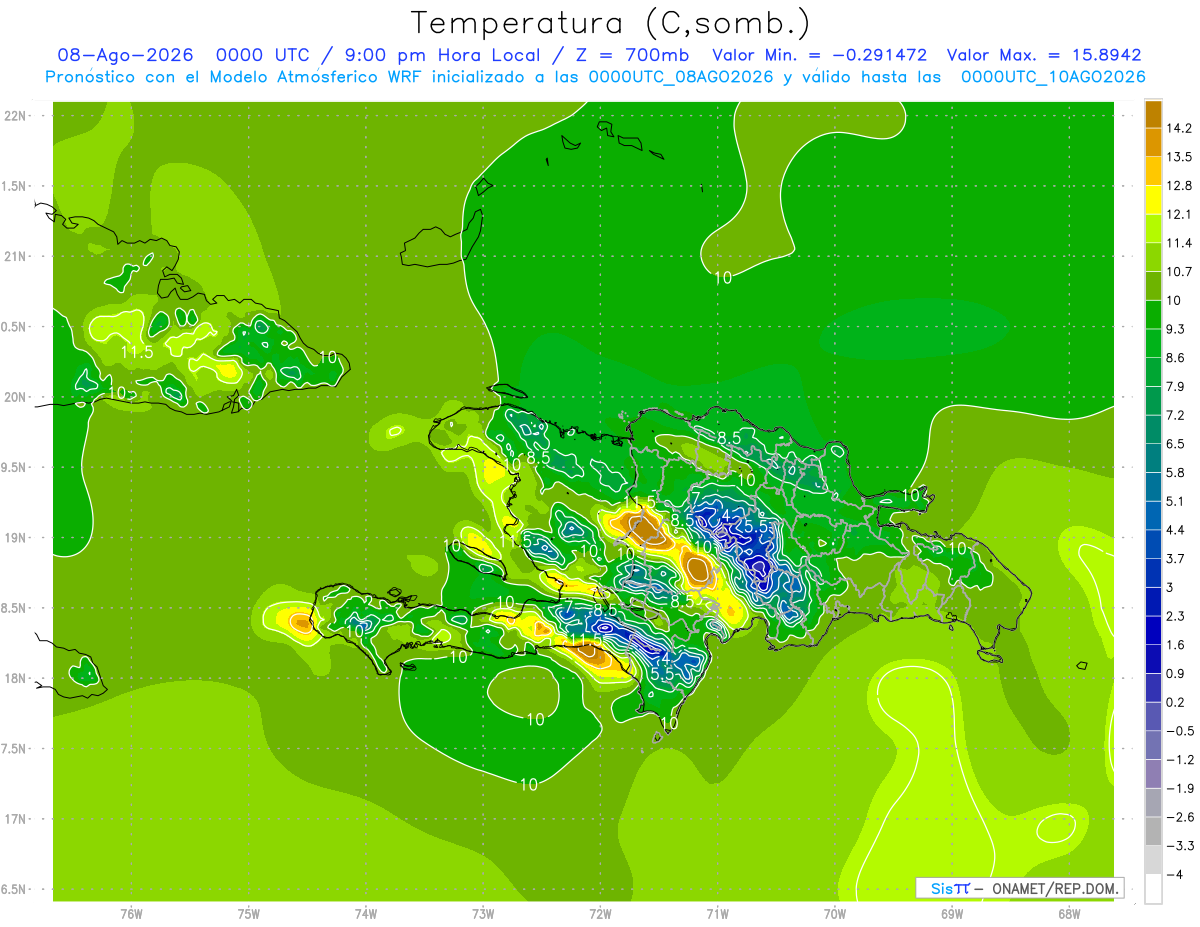1200x927 pixels.
Task: Click the legend value '-2.6'
Action: click(1179, 817)
